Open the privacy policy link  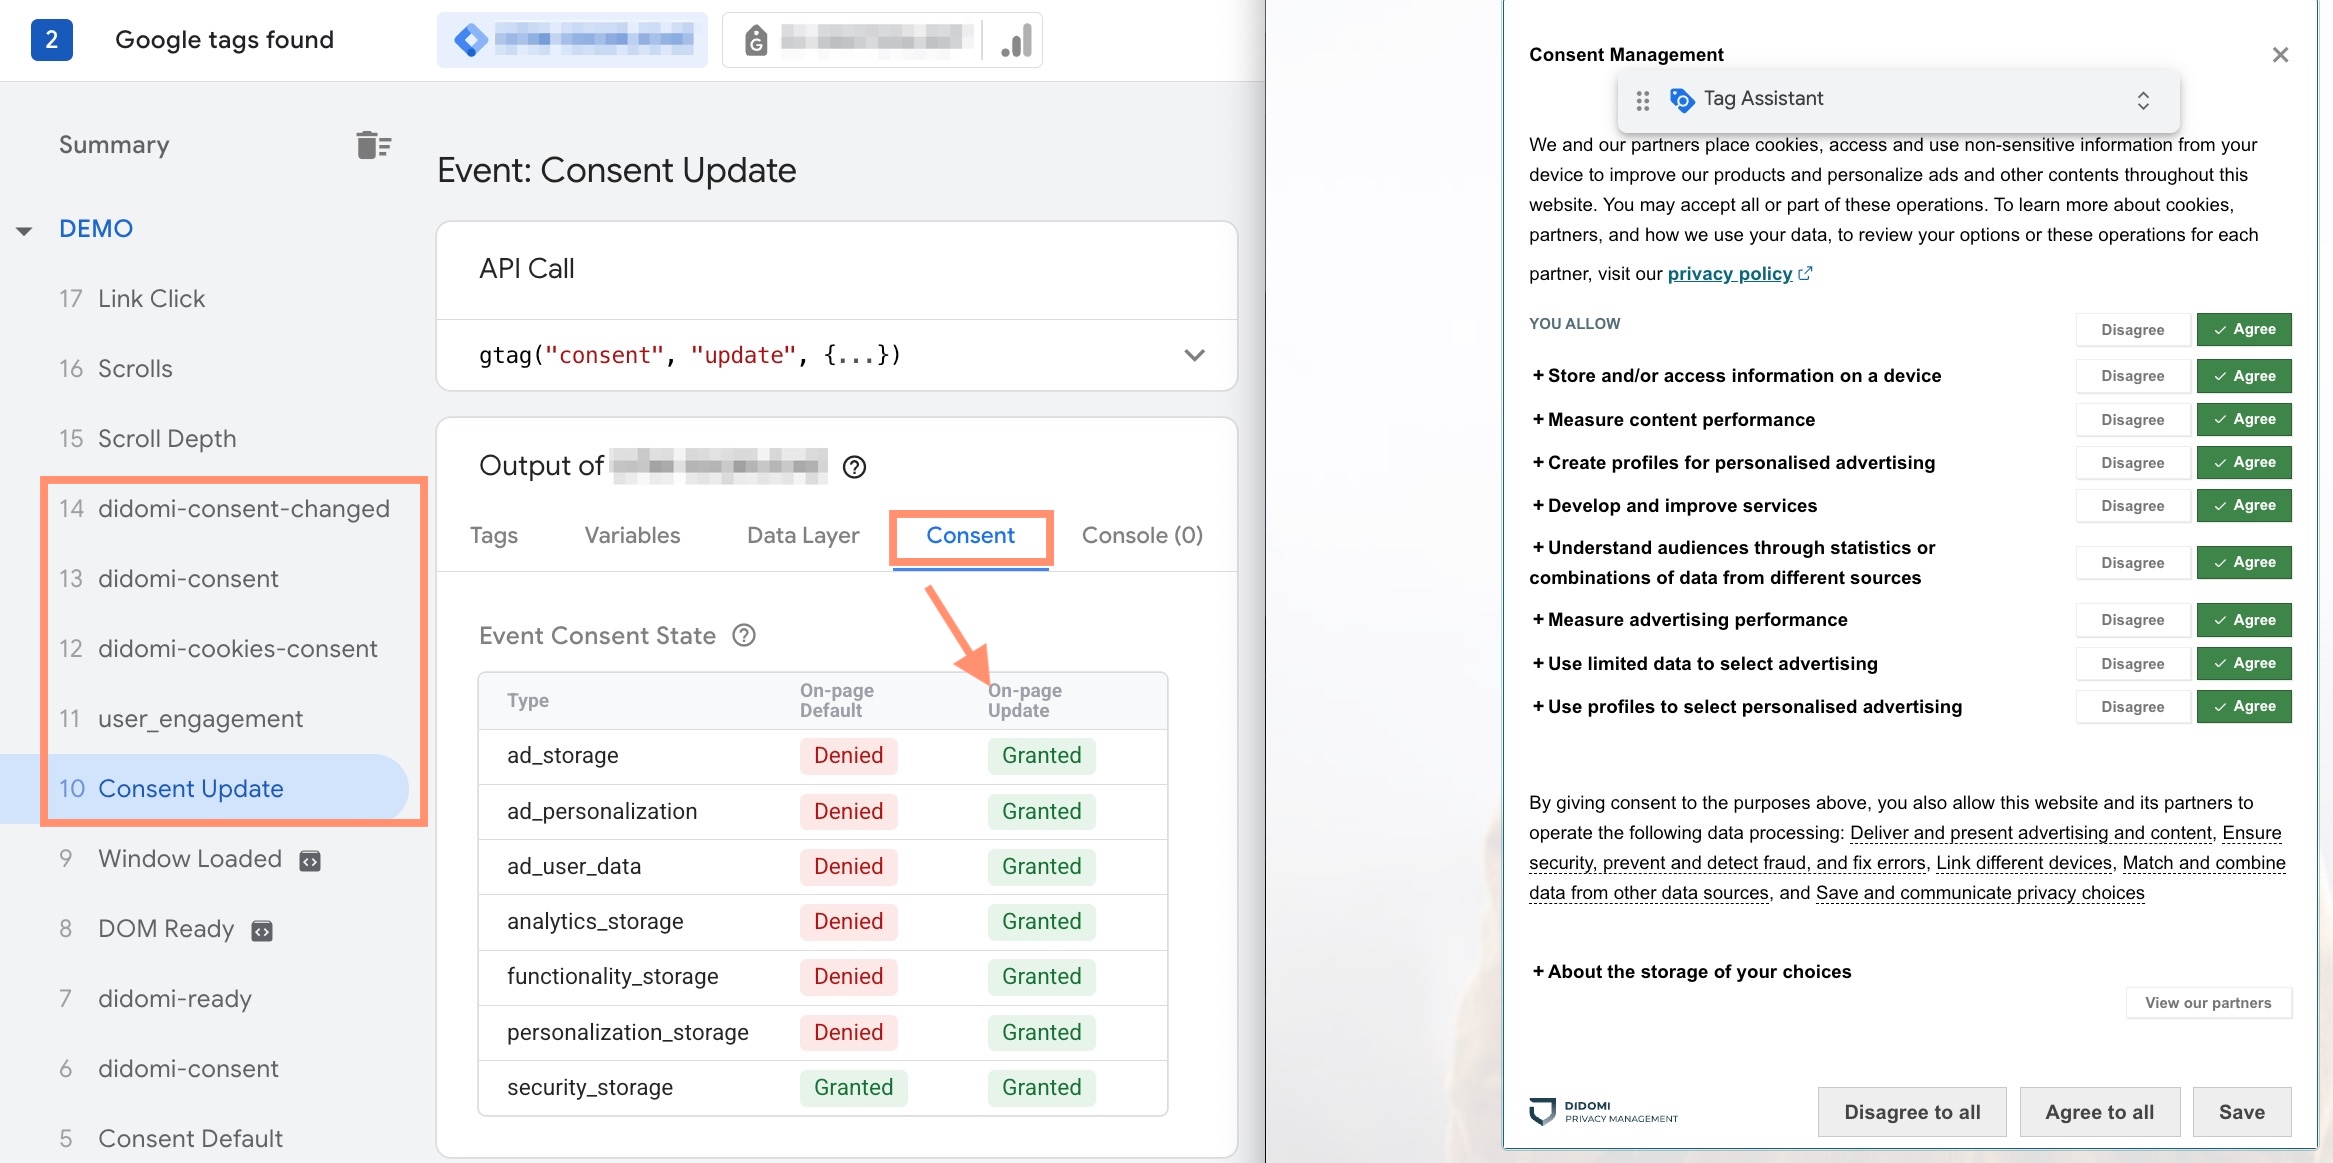[x=1729, y=274]
